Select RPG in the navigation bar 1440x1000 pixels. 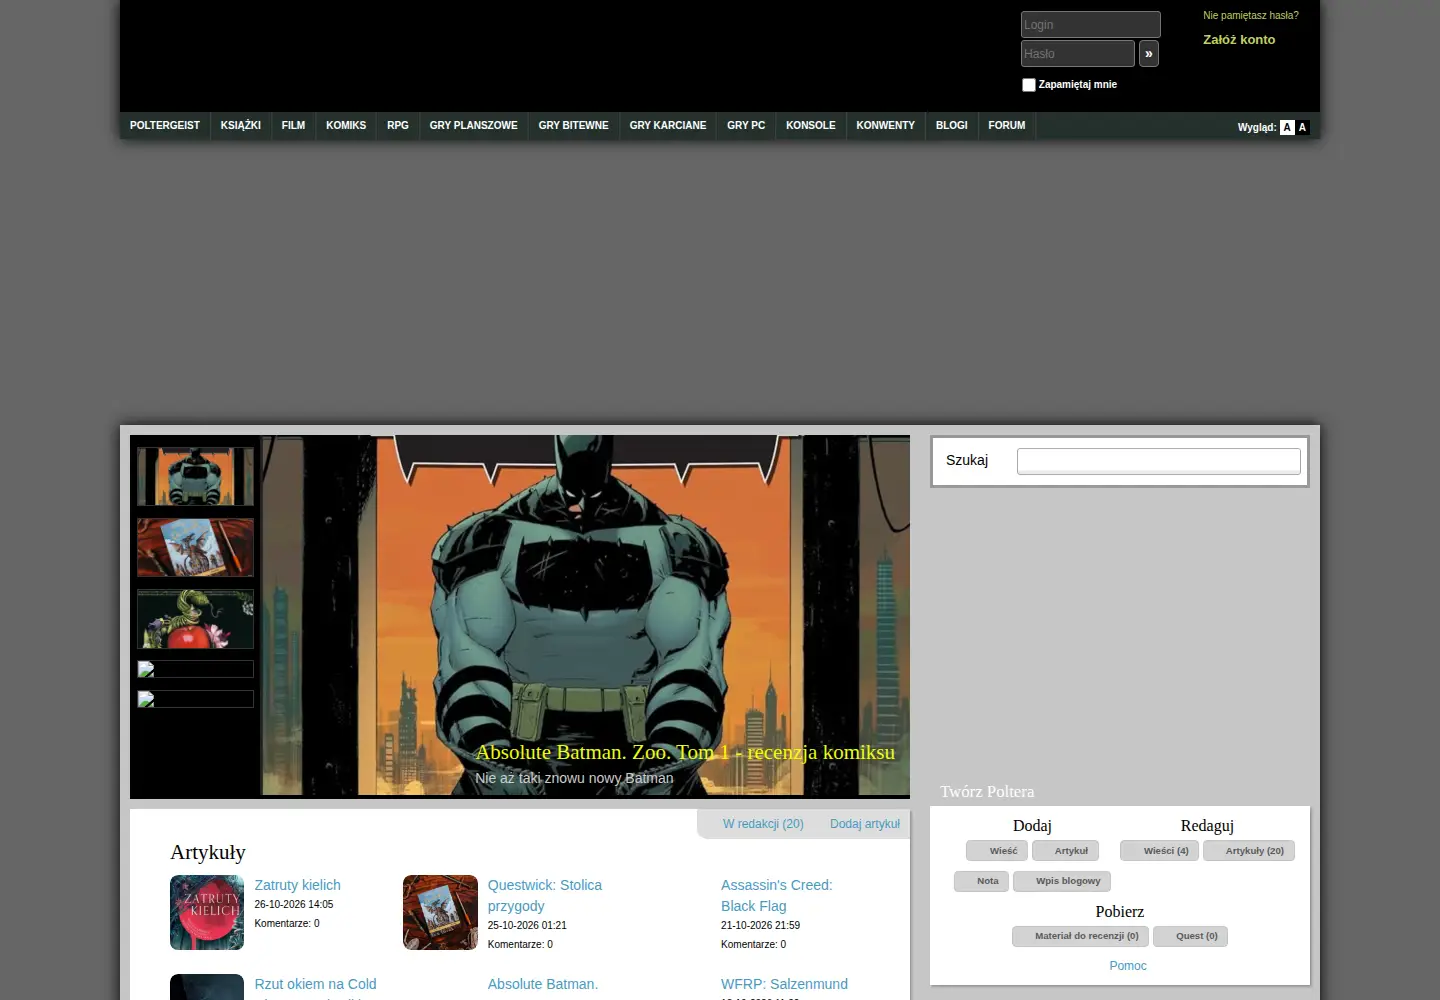point(398,126)
